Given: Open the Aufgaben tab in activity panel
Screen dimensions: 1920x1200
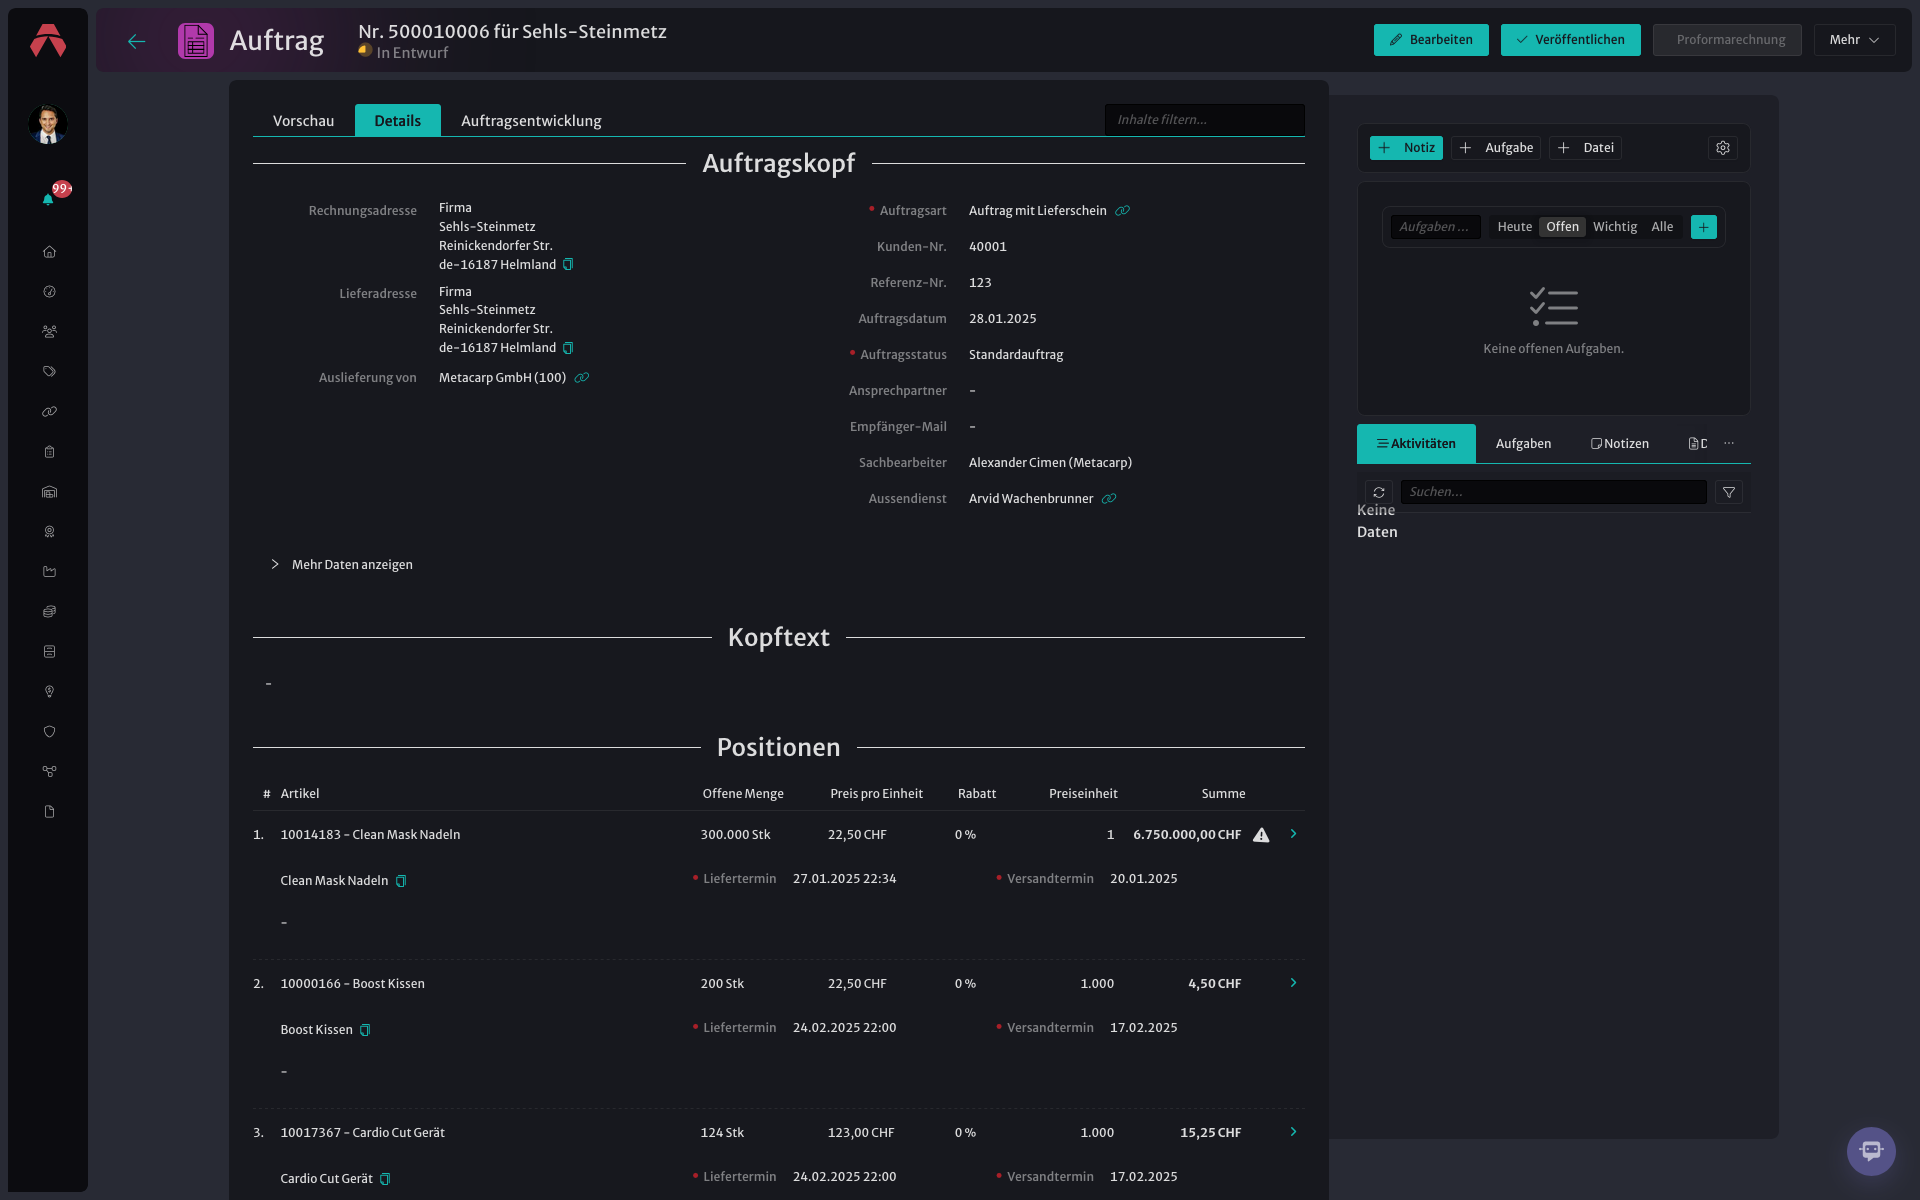Looking at the screenshot, I should coord(1523,443).
